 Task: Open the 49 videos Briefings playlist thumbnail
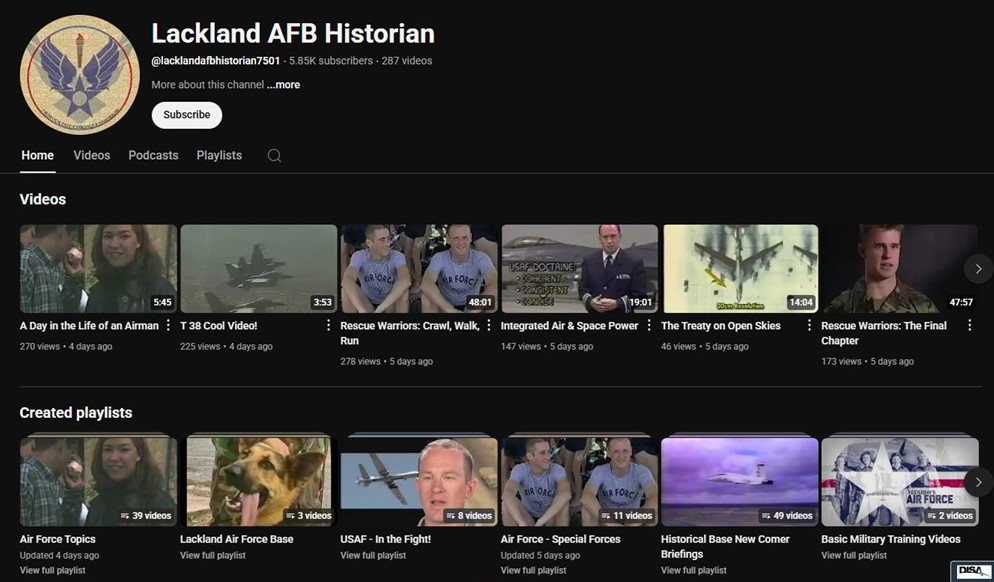(x=740, y=481)
